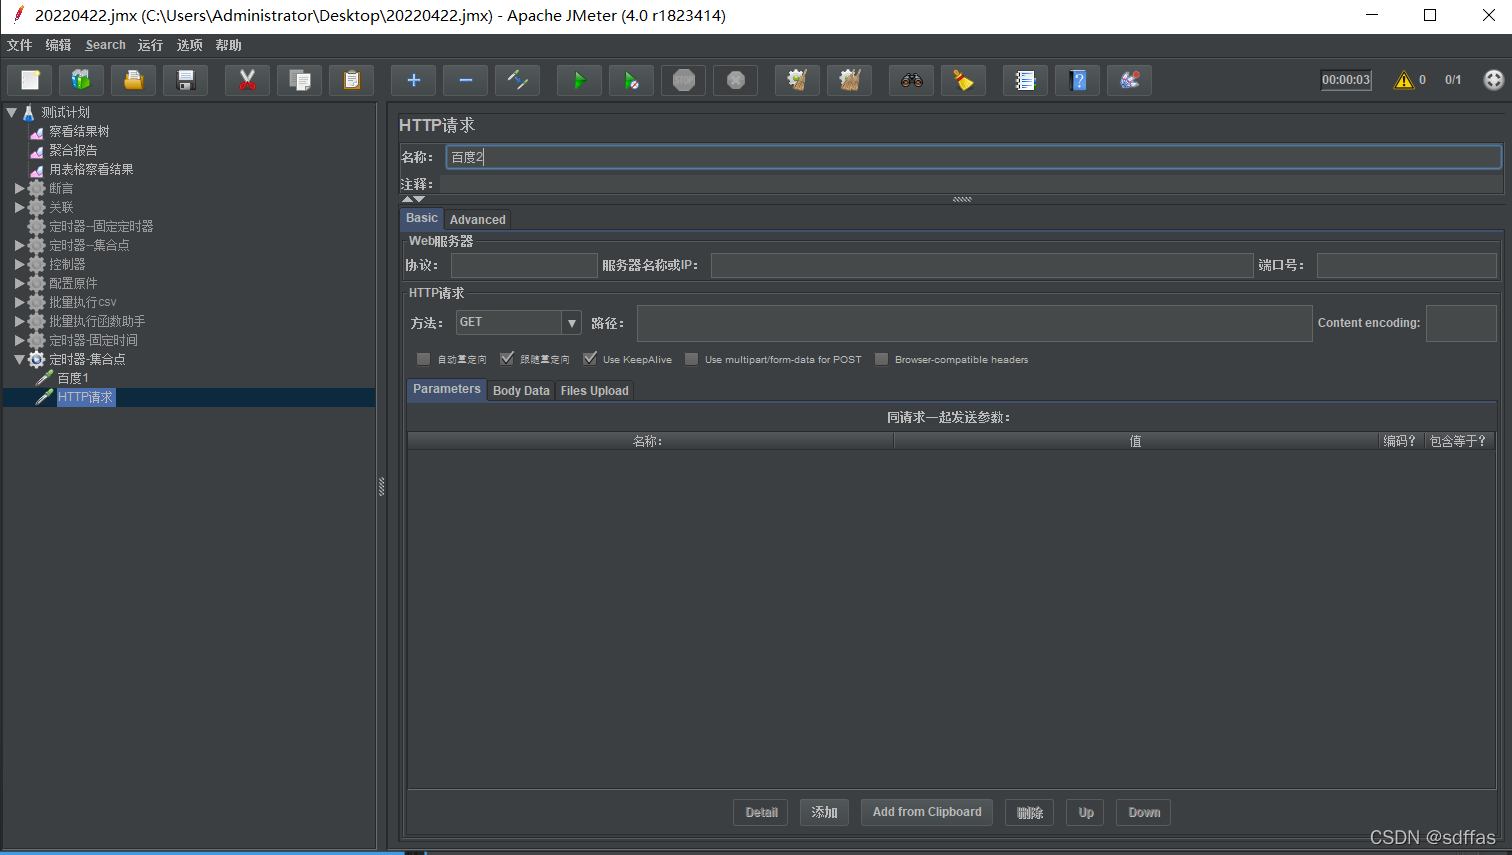Open the Search menu
The image size is (1512, 855).
click(x=105, y=45)
